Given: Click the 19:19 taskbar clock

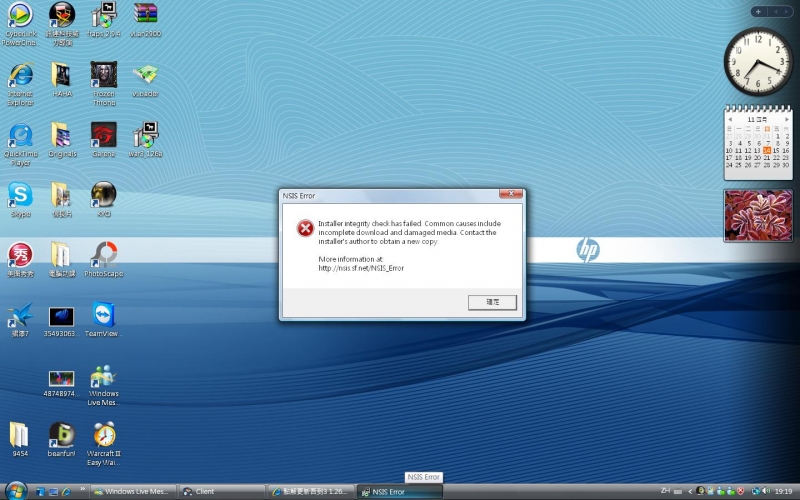Looking at the screenshot, I should pos(784,492).
